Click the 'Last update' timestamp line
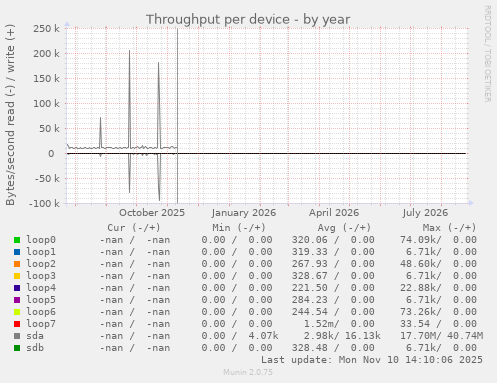This screenshot has width=497, height=383. coord(372,360)
